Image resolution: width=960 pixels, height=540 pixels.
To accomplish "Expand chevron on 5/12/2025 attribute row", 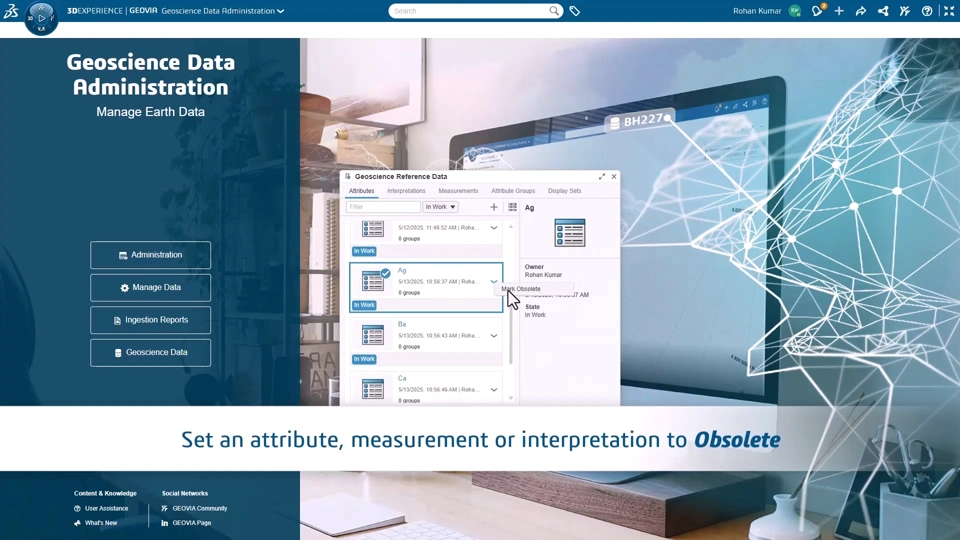I will (493, 228).
